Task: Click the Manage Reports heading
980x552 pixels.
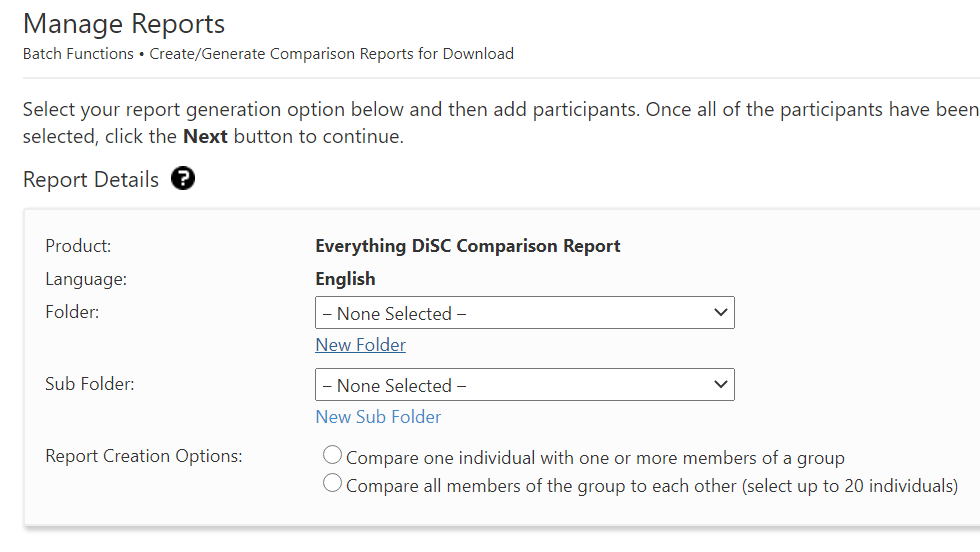Action: point(124,24)
